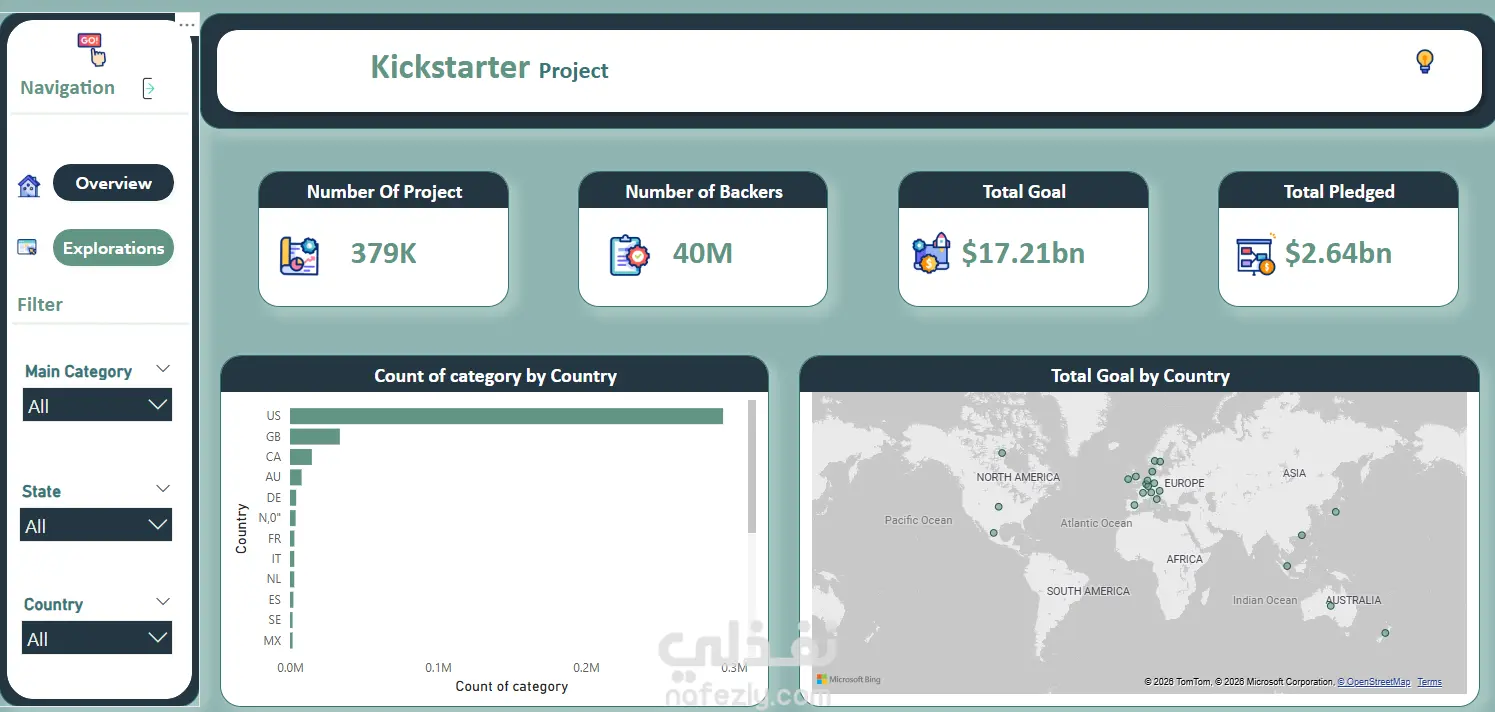The height and width of the screenshot is (712, 1495).
Task: Click the home icon next to Overview
Action: point(29,185)
